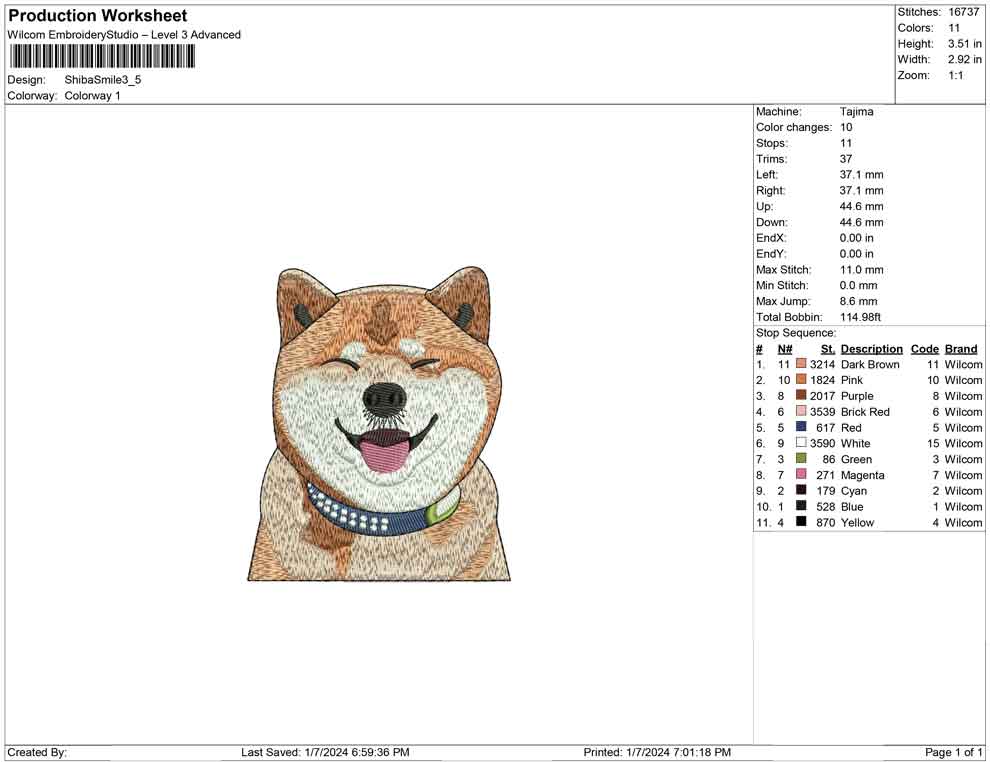The height and width of the screenshot is (762, 990).
Task: Click the Shiba dog embroidery design preview
Action: tap(379, 424)
